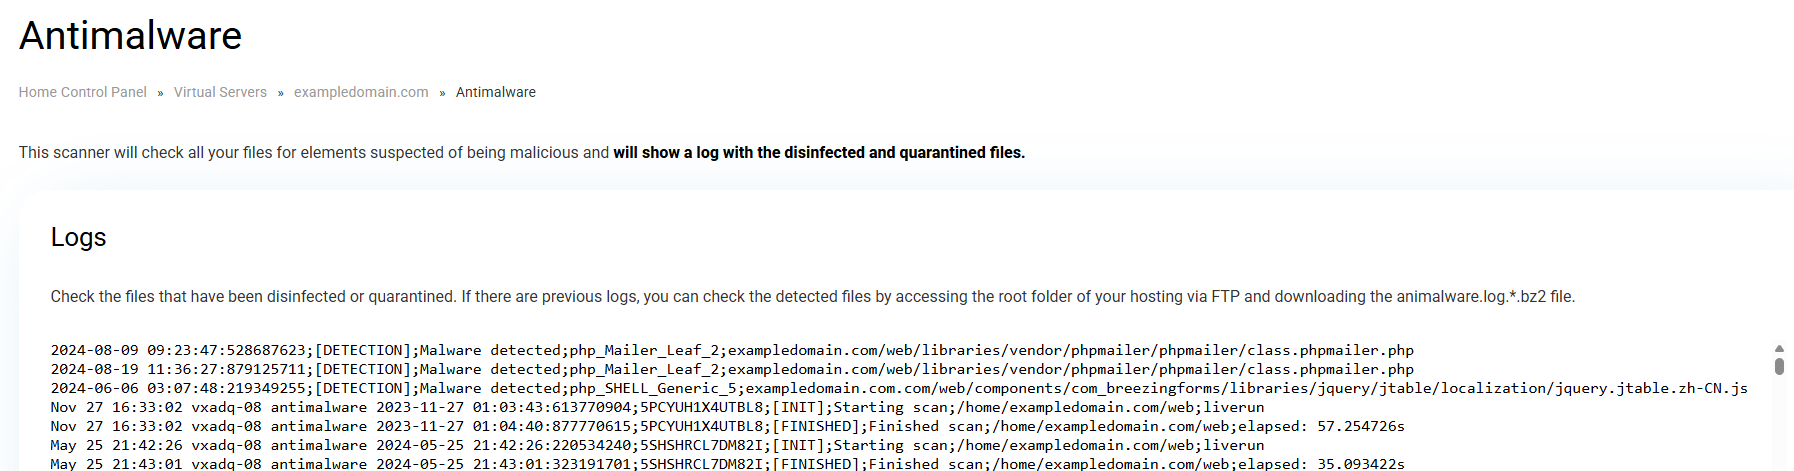The height and width of the screenshot is (471, 1794).
Task: Go to the Virtual Servers breadcrumb link
Action: pos(220,92)
